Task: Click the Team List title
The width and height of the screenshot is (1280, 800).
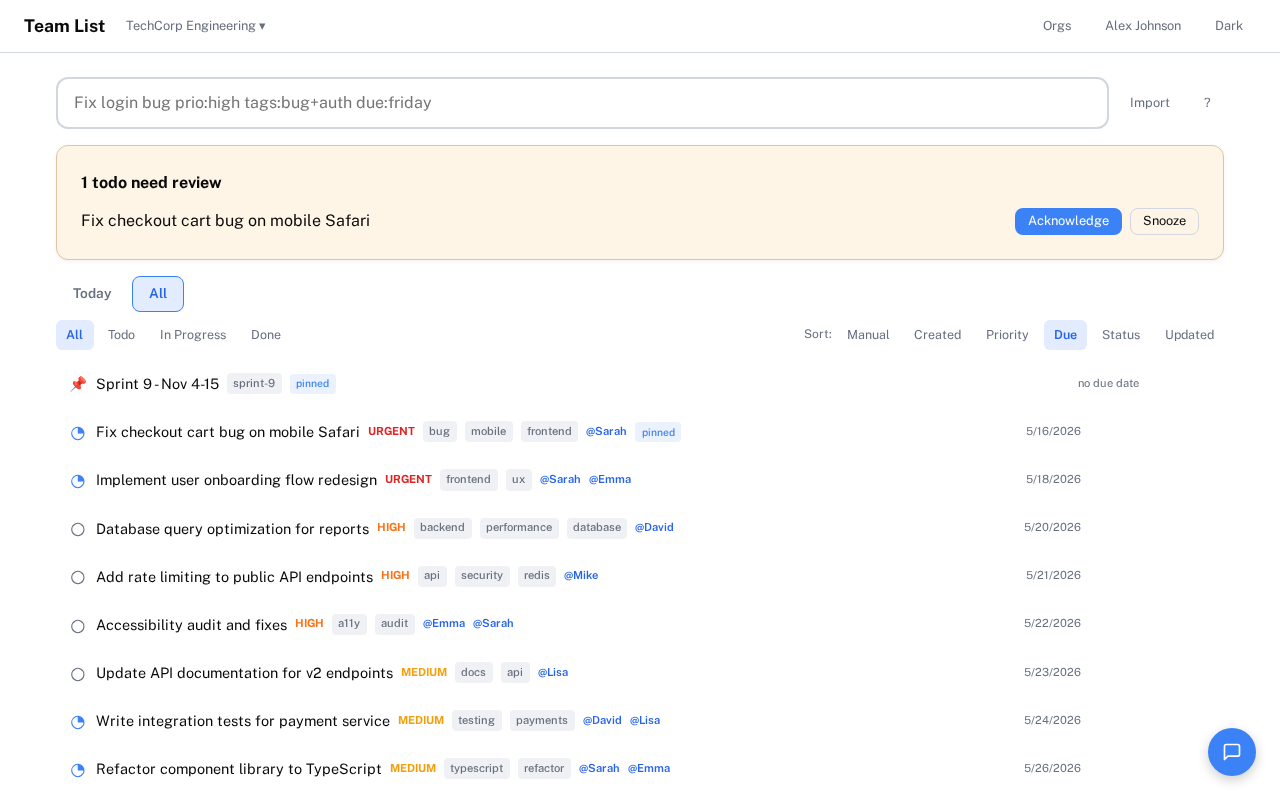Action: [64, 26]
